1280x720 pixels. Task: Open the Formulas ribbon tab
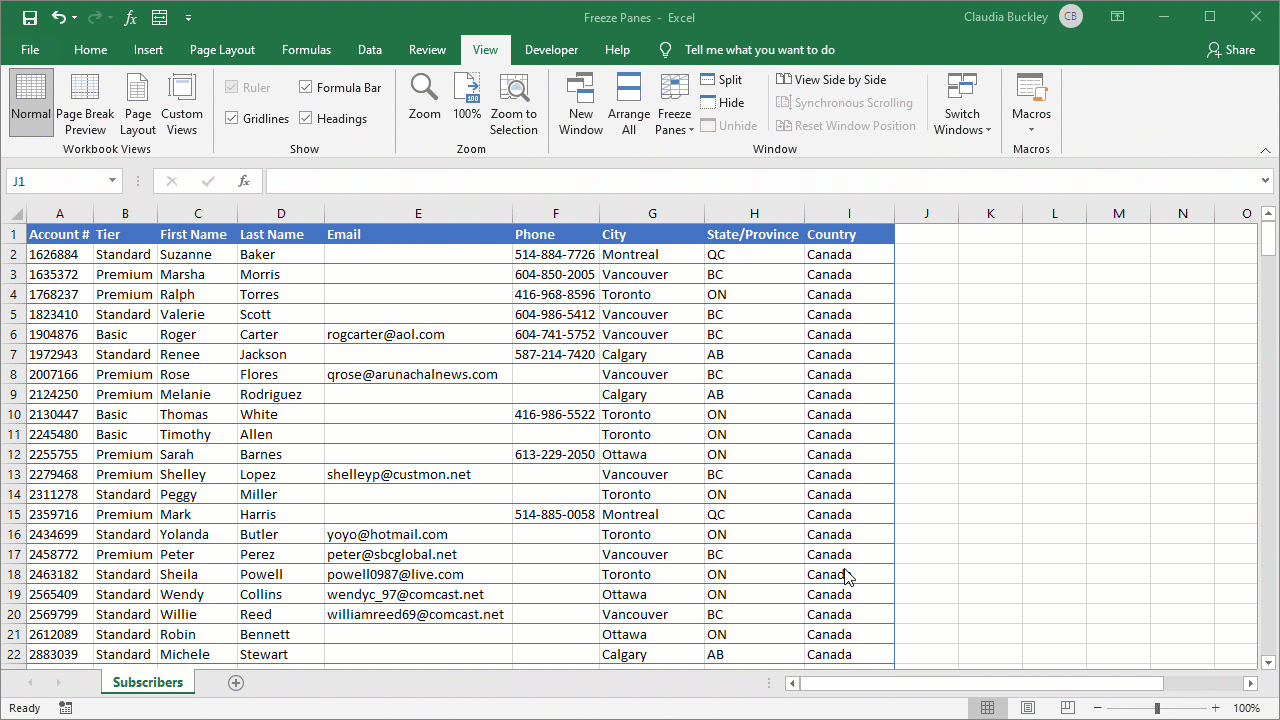click(x=306, y=50)
